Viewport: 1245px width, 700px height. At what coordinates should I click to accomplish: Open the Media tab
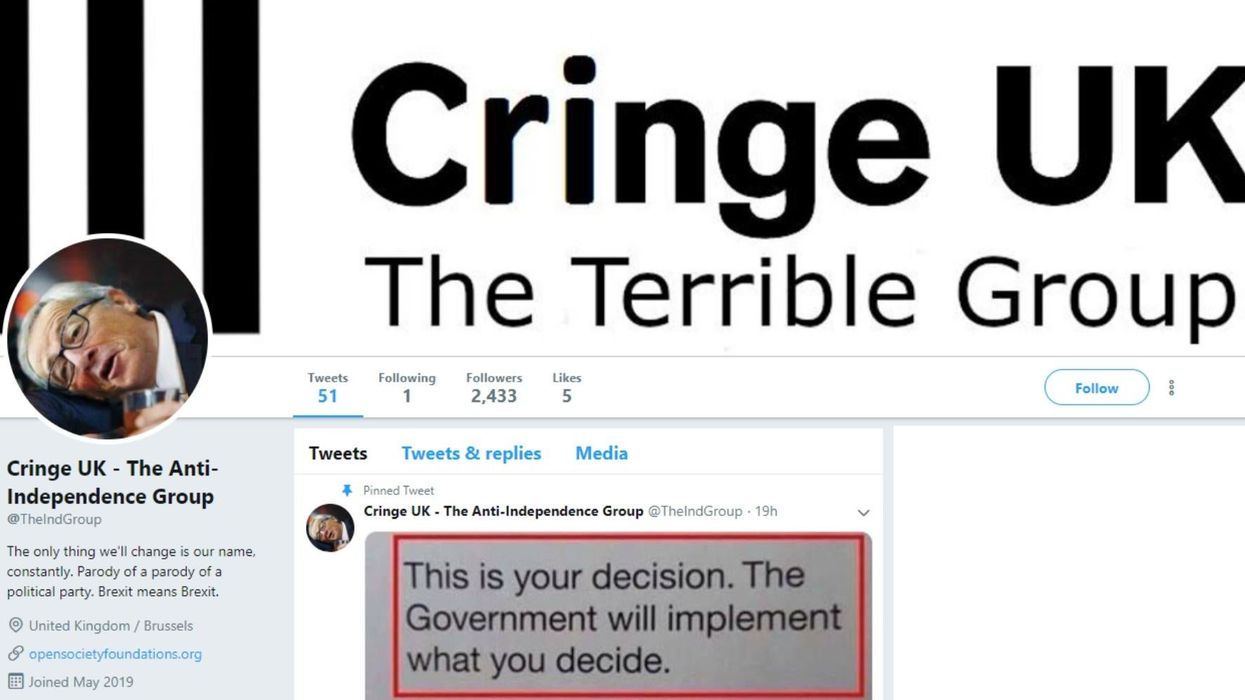601,453
